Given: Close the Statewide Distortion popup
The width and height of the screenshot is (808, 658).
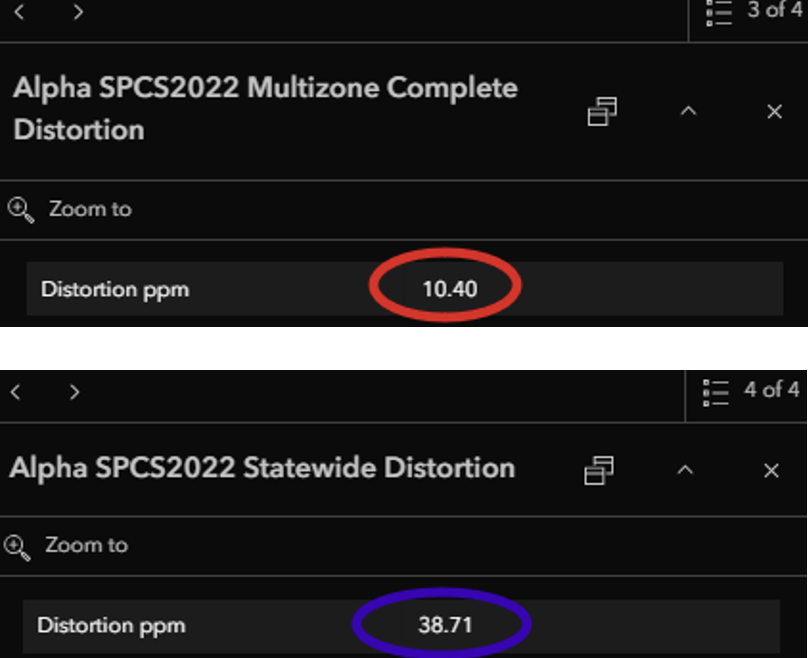Looking at the screenshot, I should [x=771, y=470].
